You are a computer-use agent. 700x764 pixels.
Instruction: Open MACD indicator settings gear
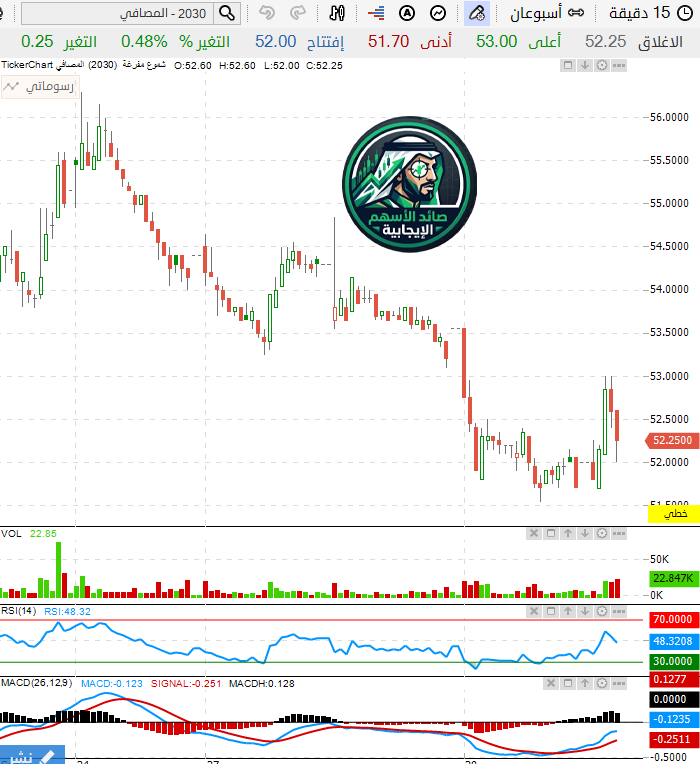[602, 684]
